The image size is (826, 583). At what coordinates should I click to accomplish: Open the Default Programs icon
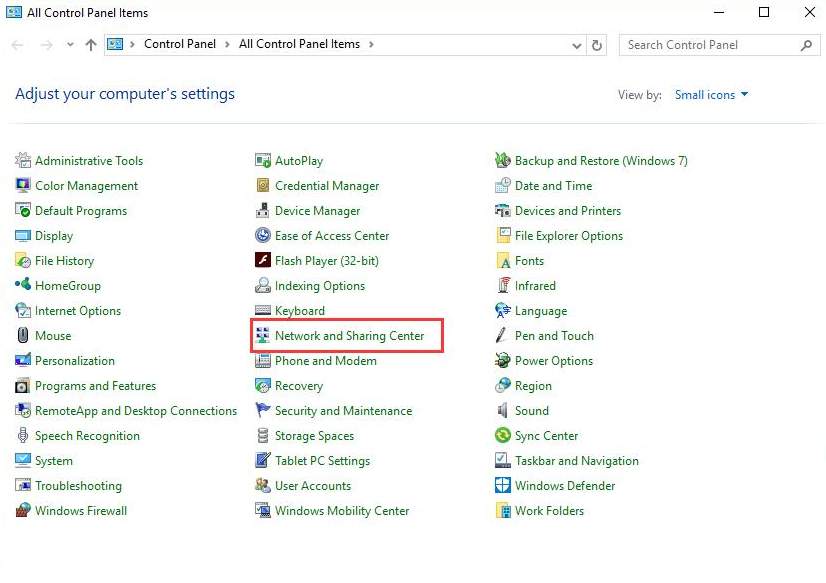[x=23, y=210]
